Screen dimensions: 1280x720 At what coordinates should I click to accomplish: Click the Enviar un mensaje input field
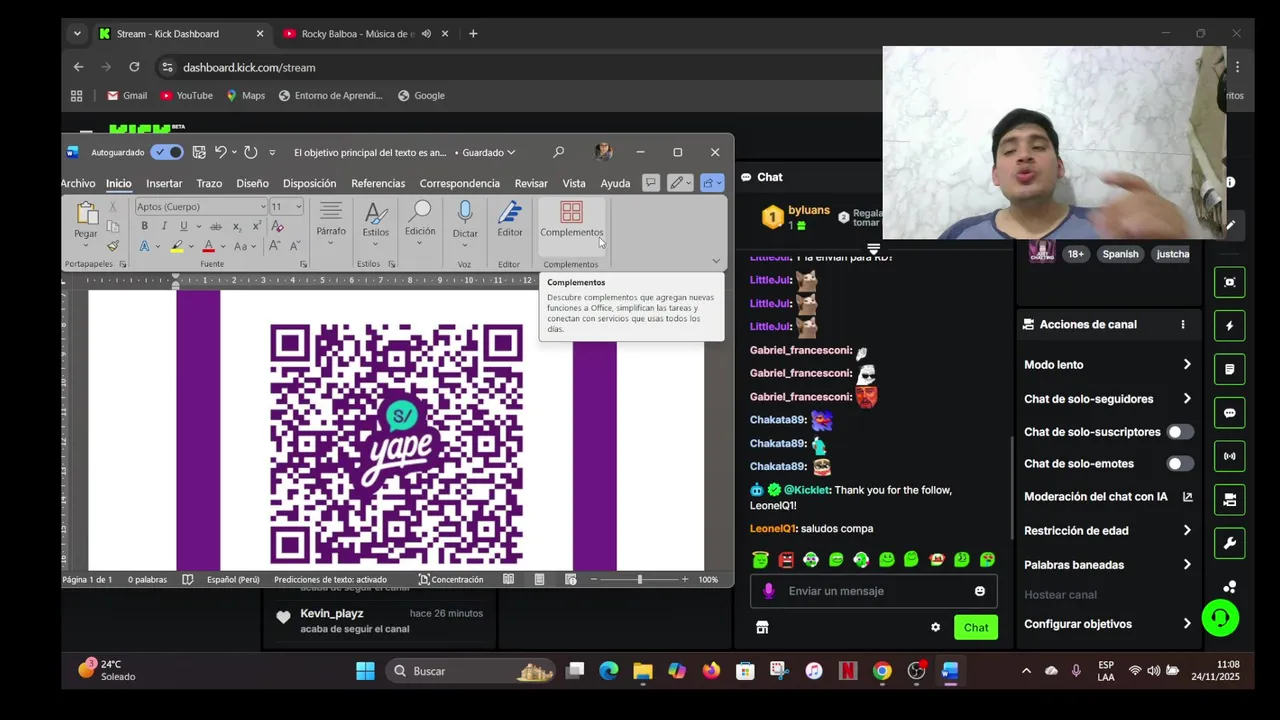874,591
